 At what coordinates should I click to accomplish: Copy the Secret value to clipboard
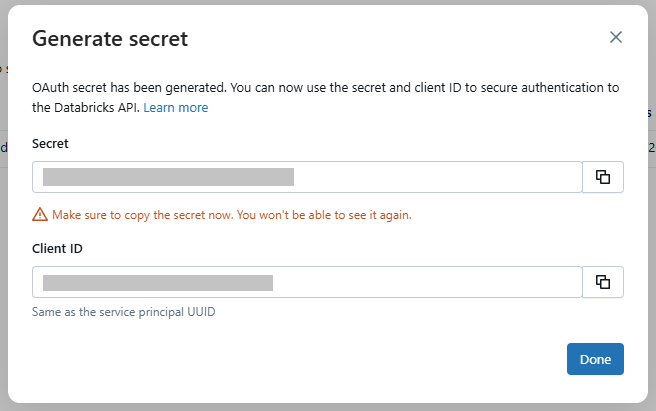(x=603, y=177)
